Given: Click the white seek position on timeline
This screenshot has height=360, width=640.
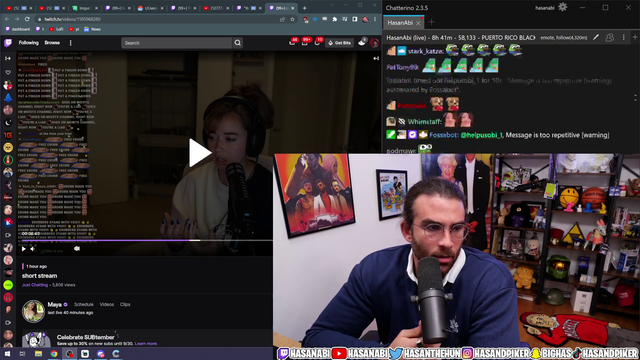Looking at the screenshot, I should tap(195, 240).
